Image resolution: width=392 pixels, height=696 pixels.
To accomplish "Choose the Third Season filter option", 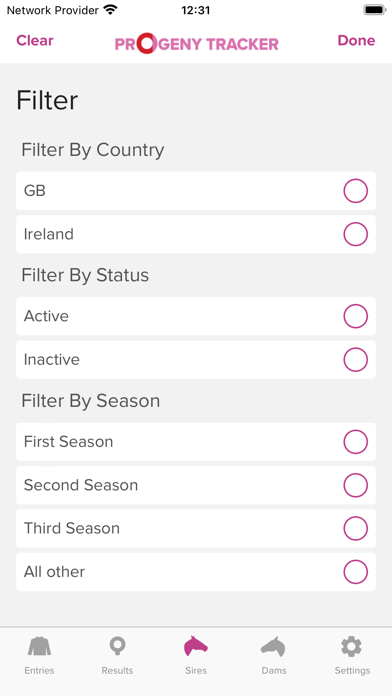I will pyautogui.click(x=356, y=528).
